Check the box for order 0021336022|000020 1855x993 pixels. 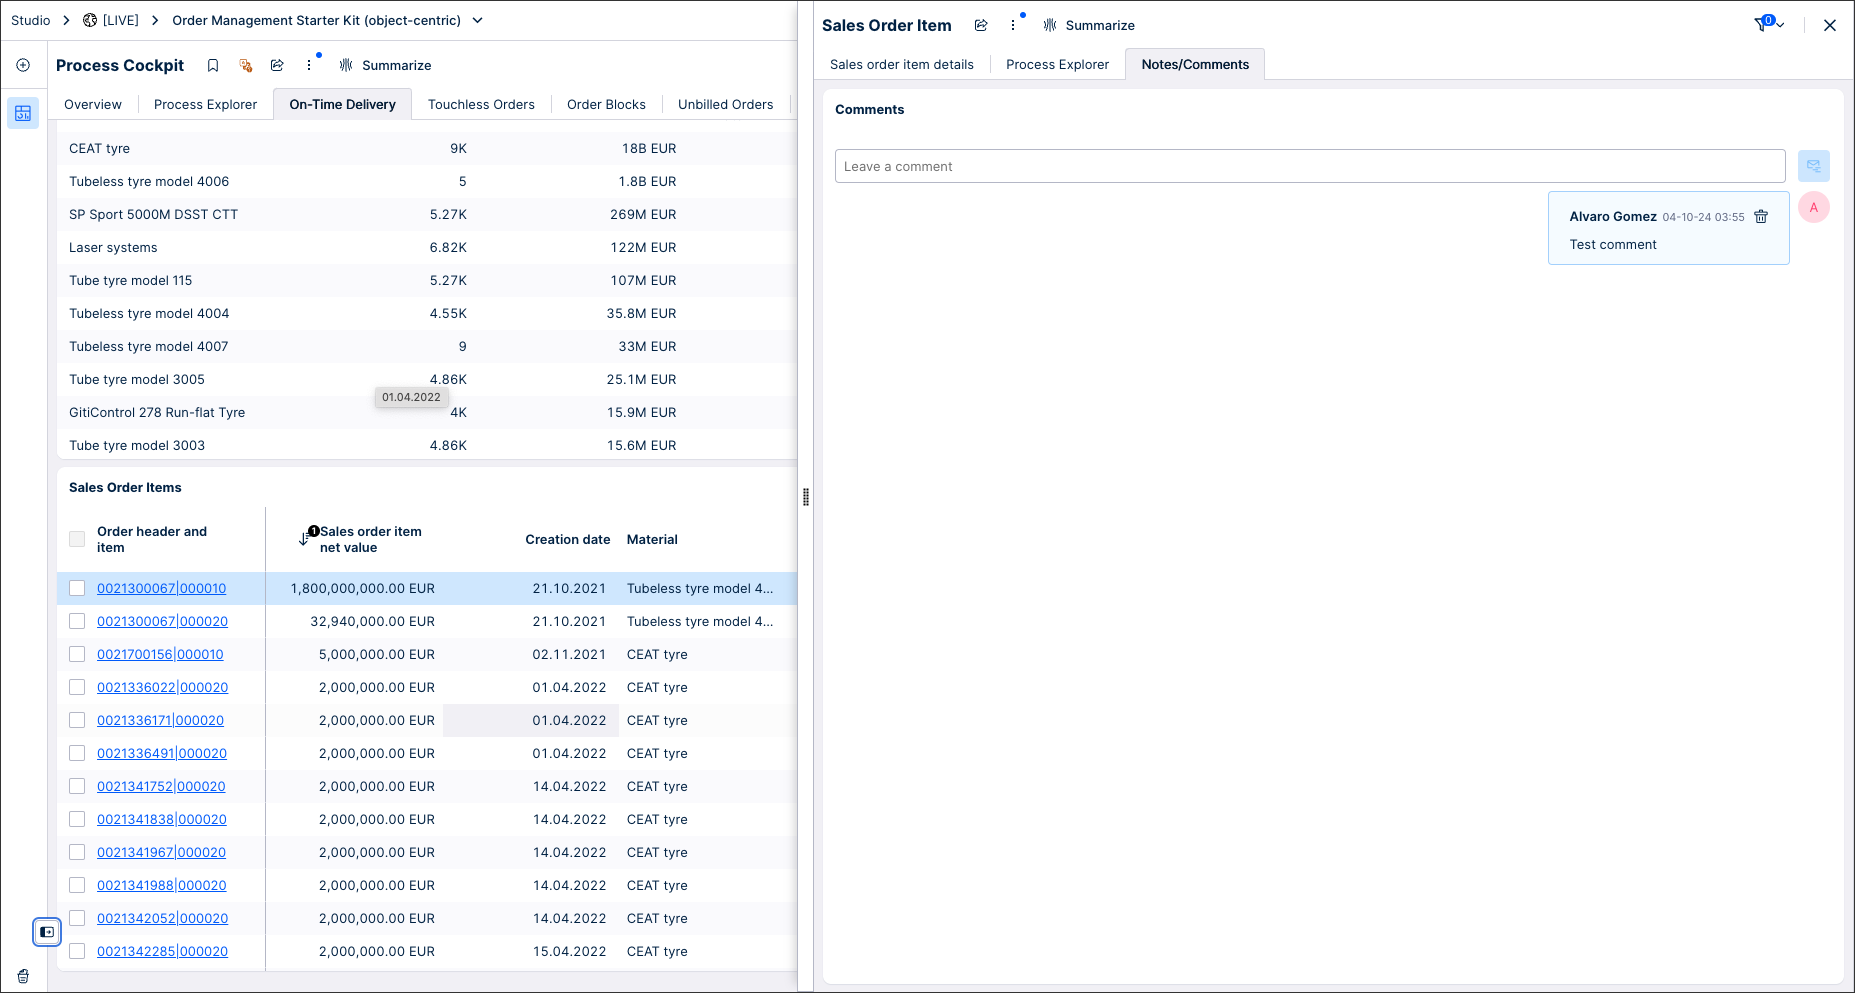coord(77,687)
